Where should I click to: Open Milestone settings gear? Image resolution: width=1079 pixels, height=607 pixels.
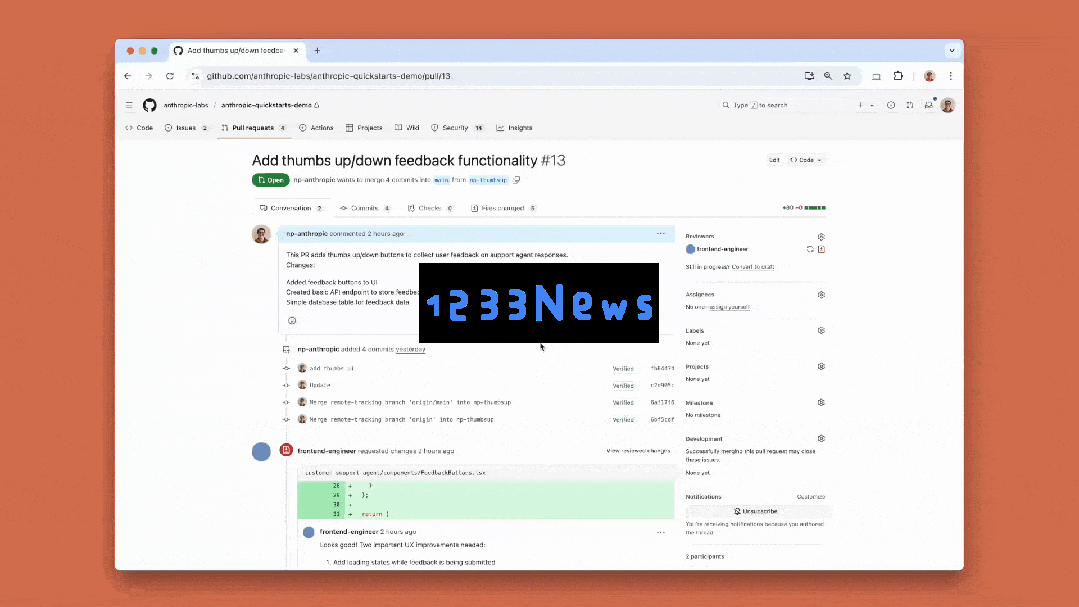821,403
